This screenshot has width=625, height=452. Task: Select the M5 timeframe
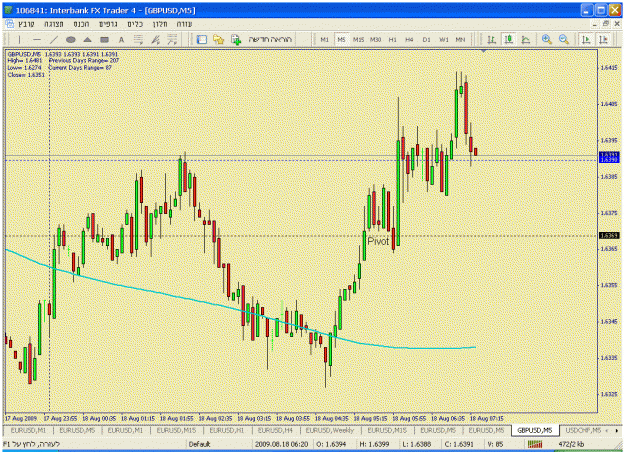click(x=341, y=39)
